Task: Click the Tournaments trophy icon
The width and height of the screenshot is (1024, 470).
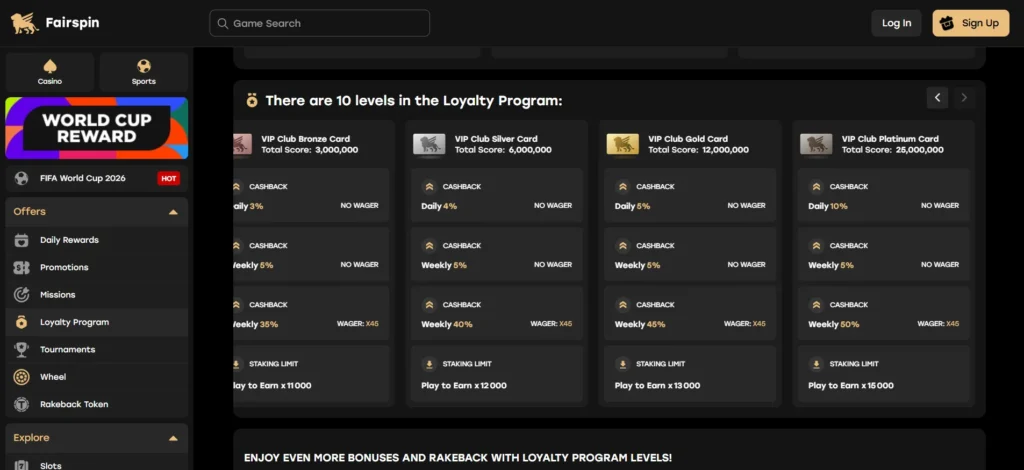Action: coord(22,350)
